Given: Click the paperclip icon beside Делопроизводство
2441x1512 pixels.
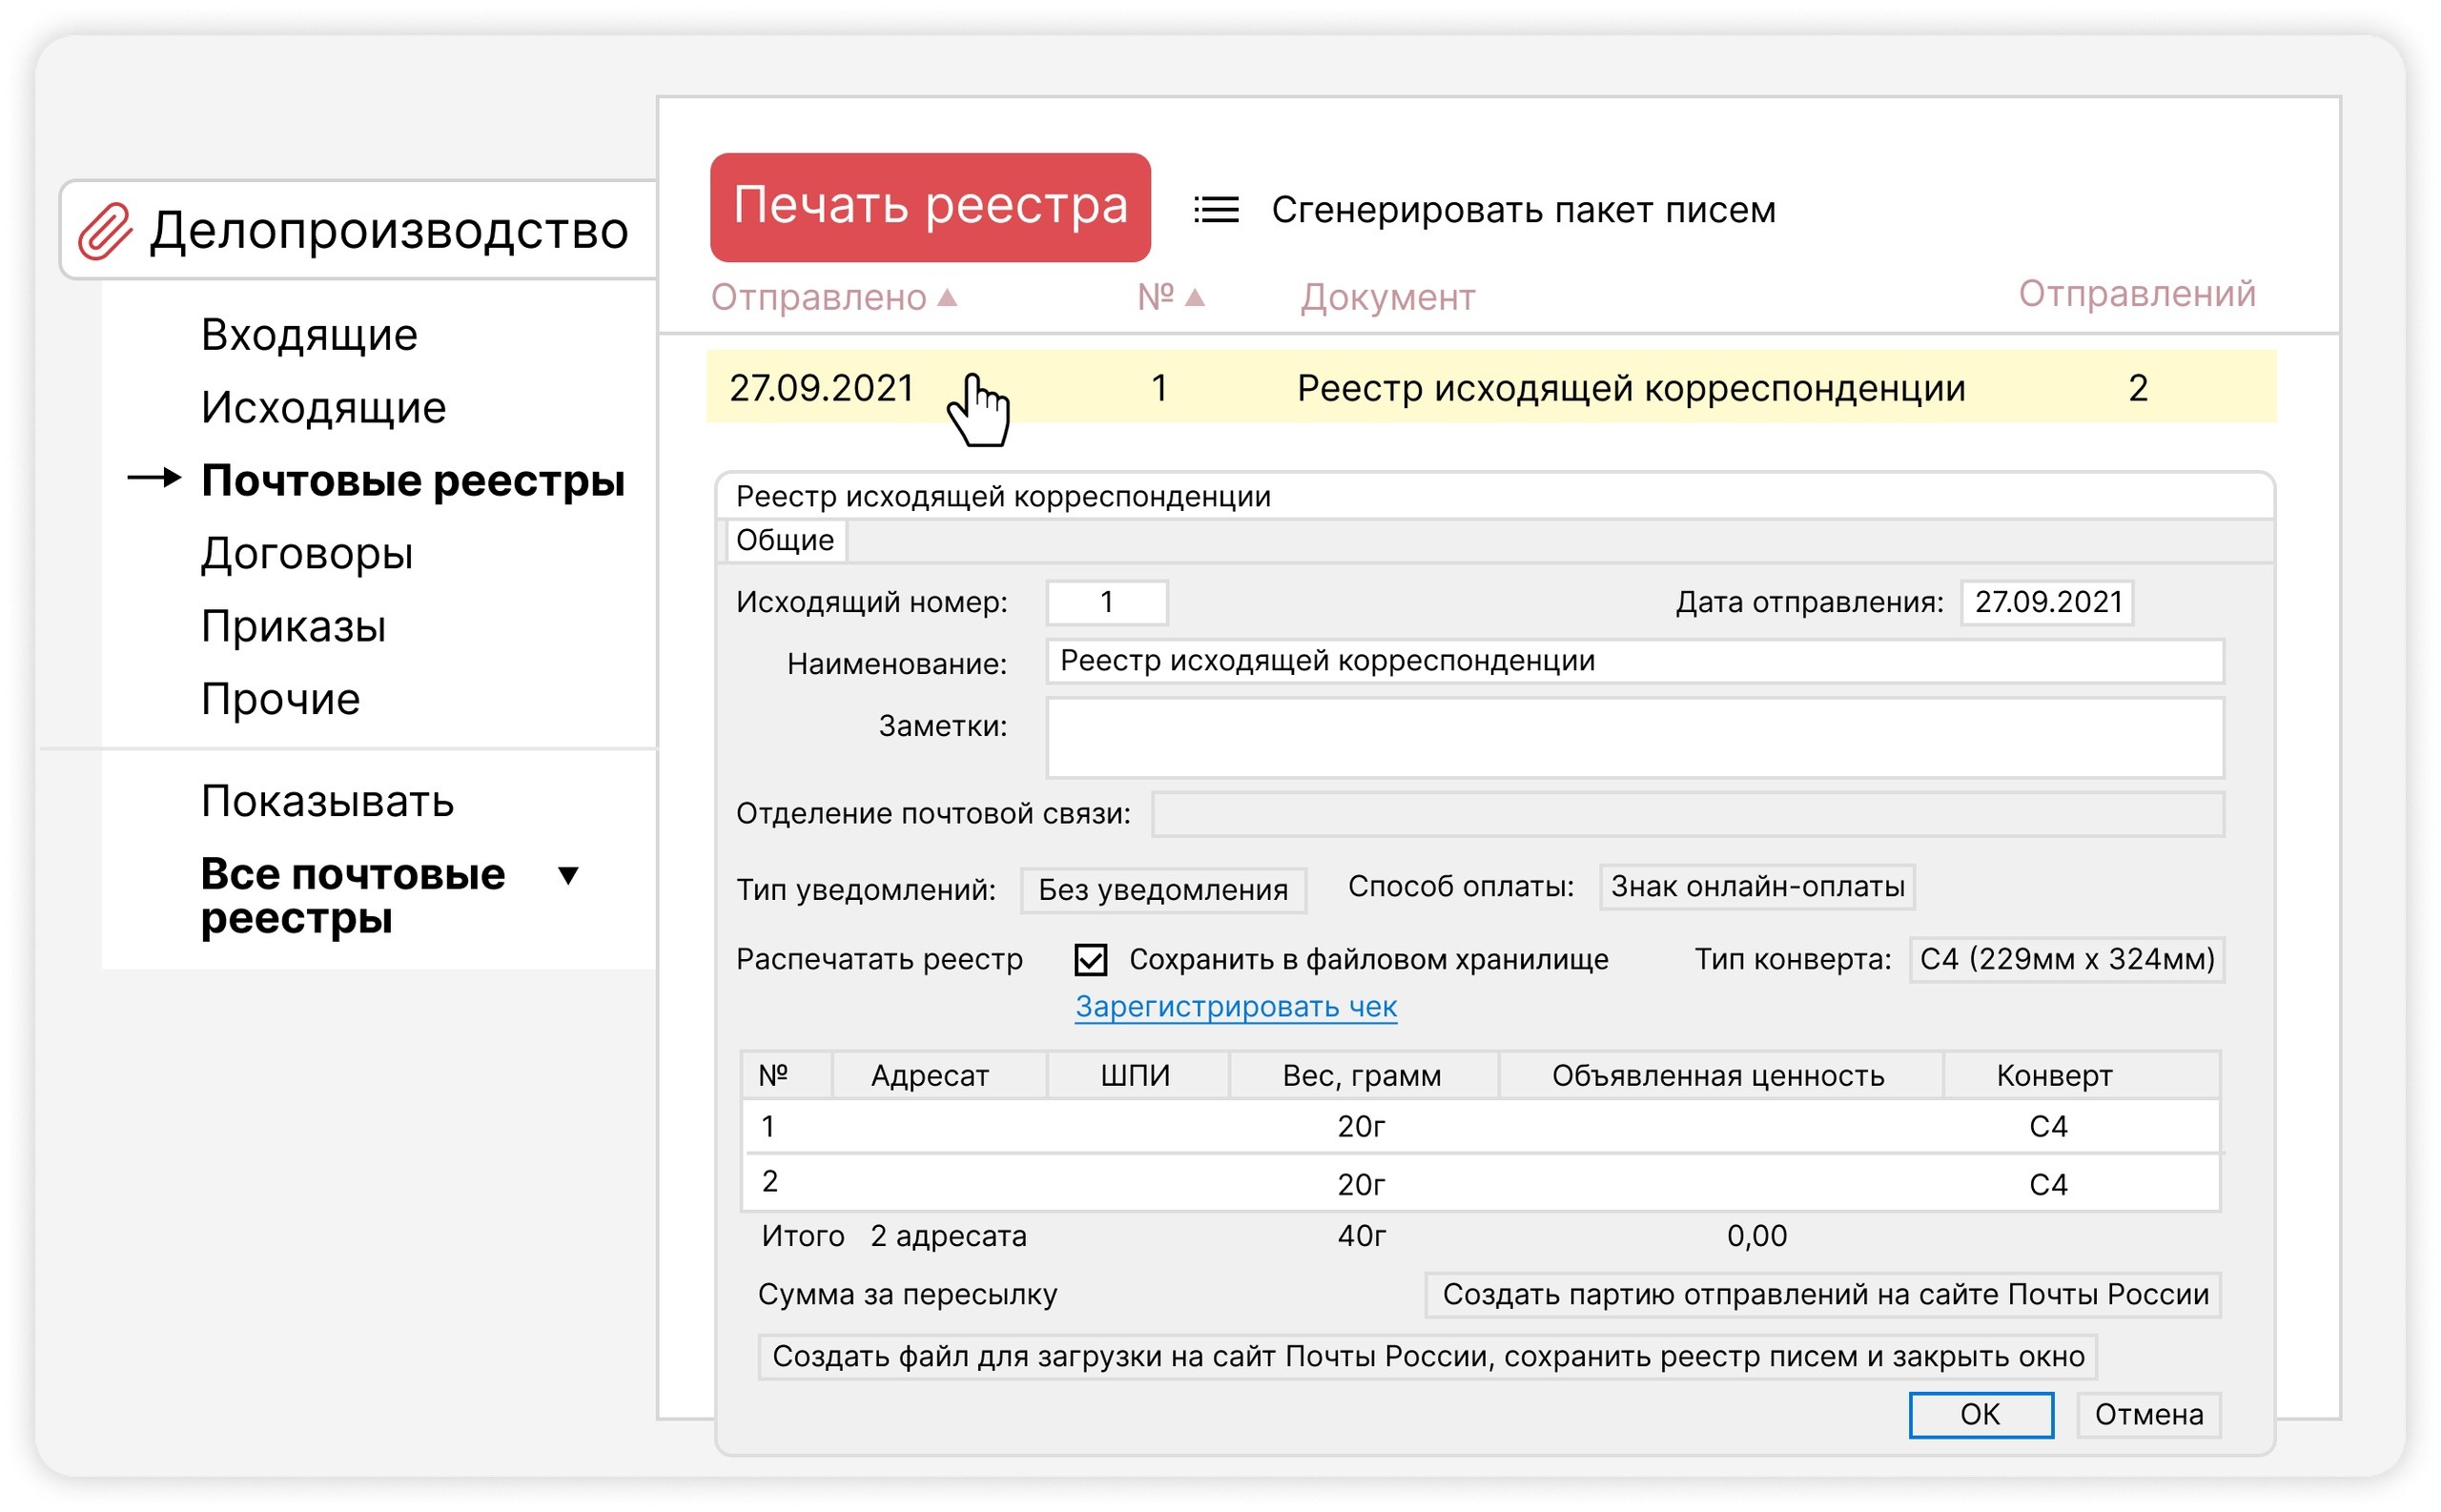Looking at the screenshot, I should coord(105,231).
